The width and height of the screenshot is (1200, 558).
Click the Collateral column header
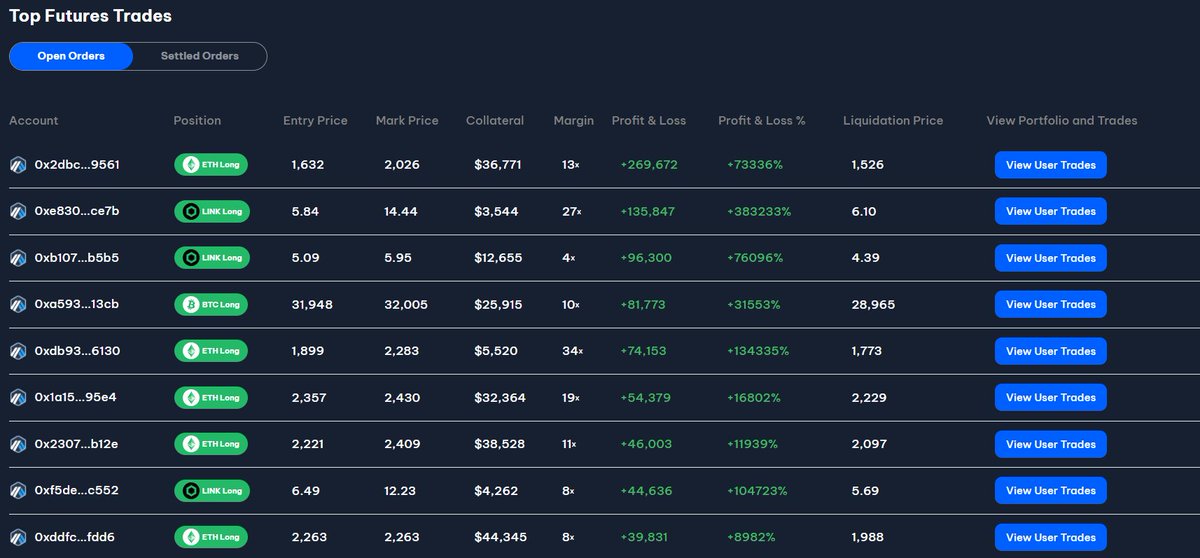click(x=495, y=120)
